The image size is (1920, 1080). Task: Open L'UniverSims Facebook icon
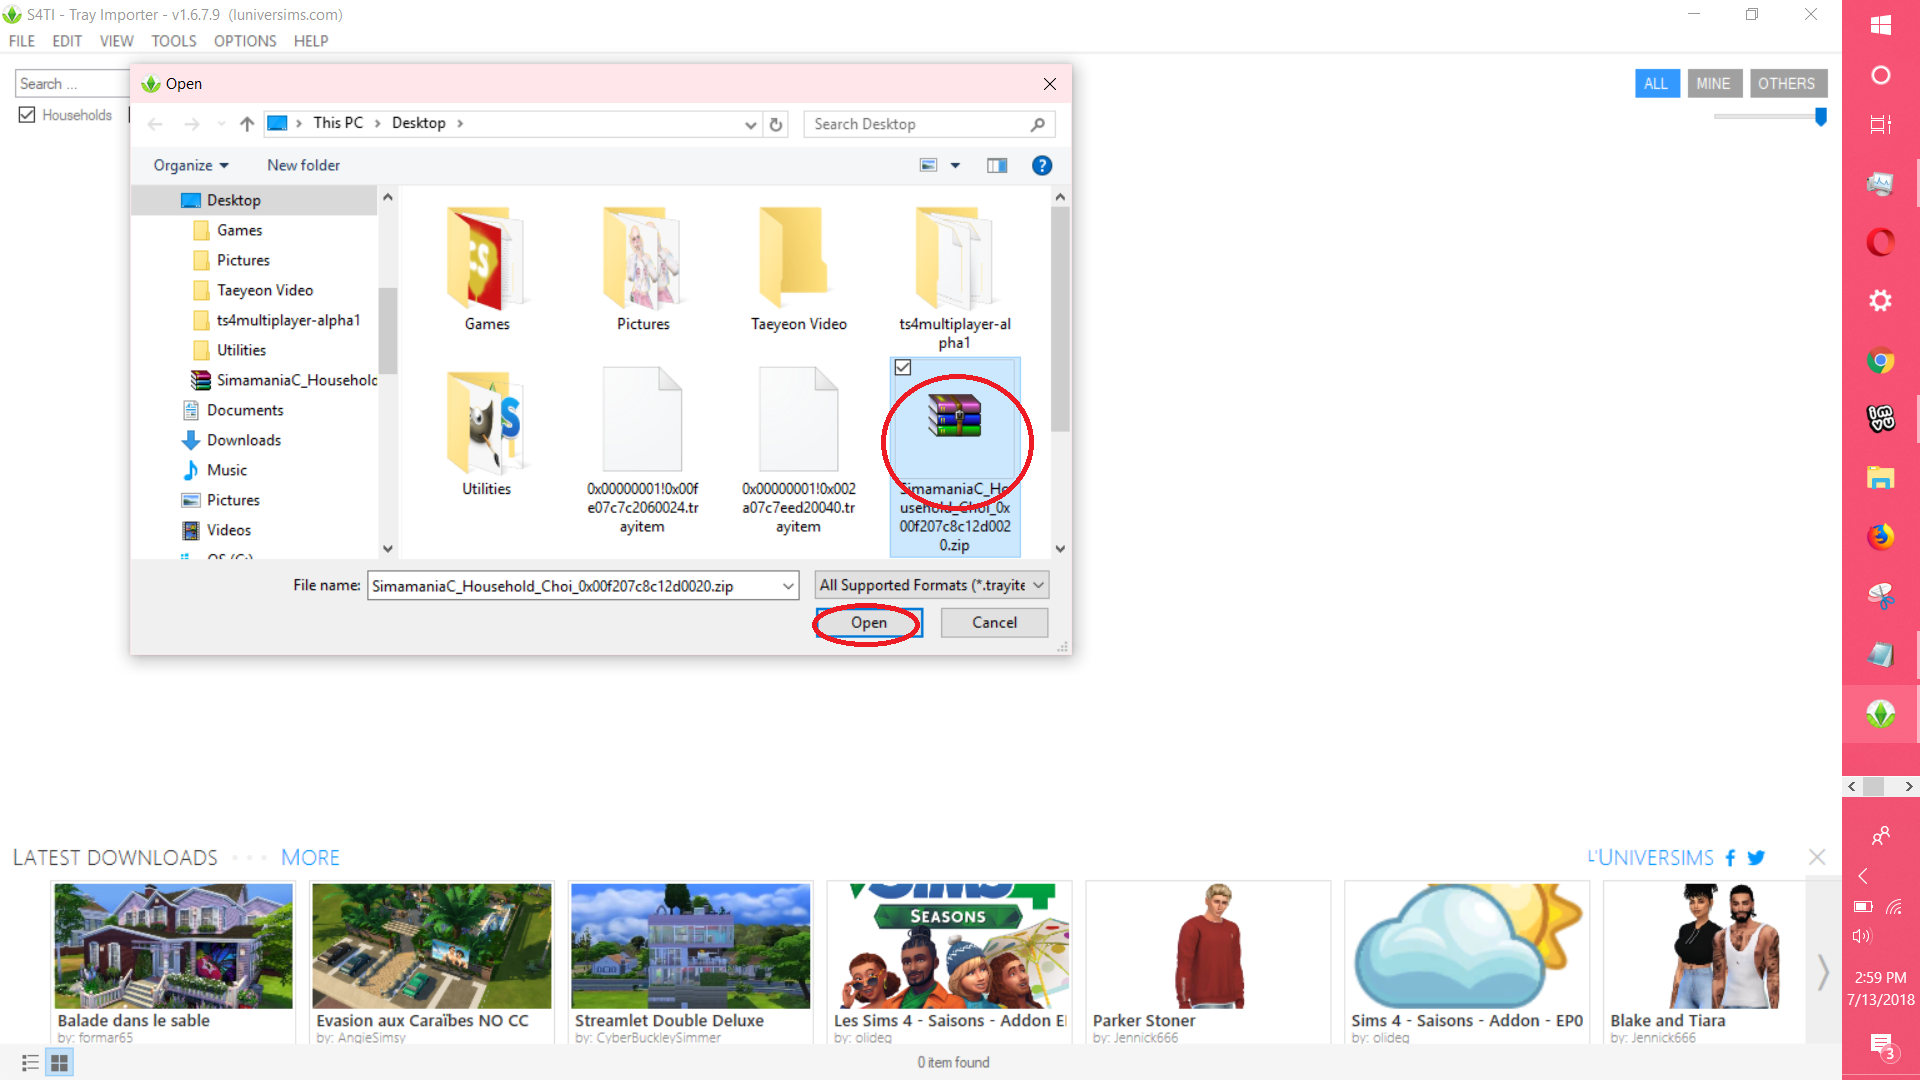click(x=1730, y=858)
